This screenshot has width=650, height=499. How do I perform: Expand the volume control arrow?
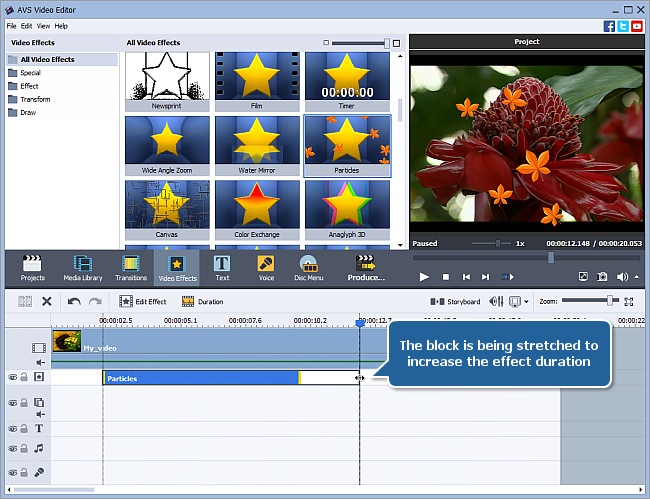(637, 276)
